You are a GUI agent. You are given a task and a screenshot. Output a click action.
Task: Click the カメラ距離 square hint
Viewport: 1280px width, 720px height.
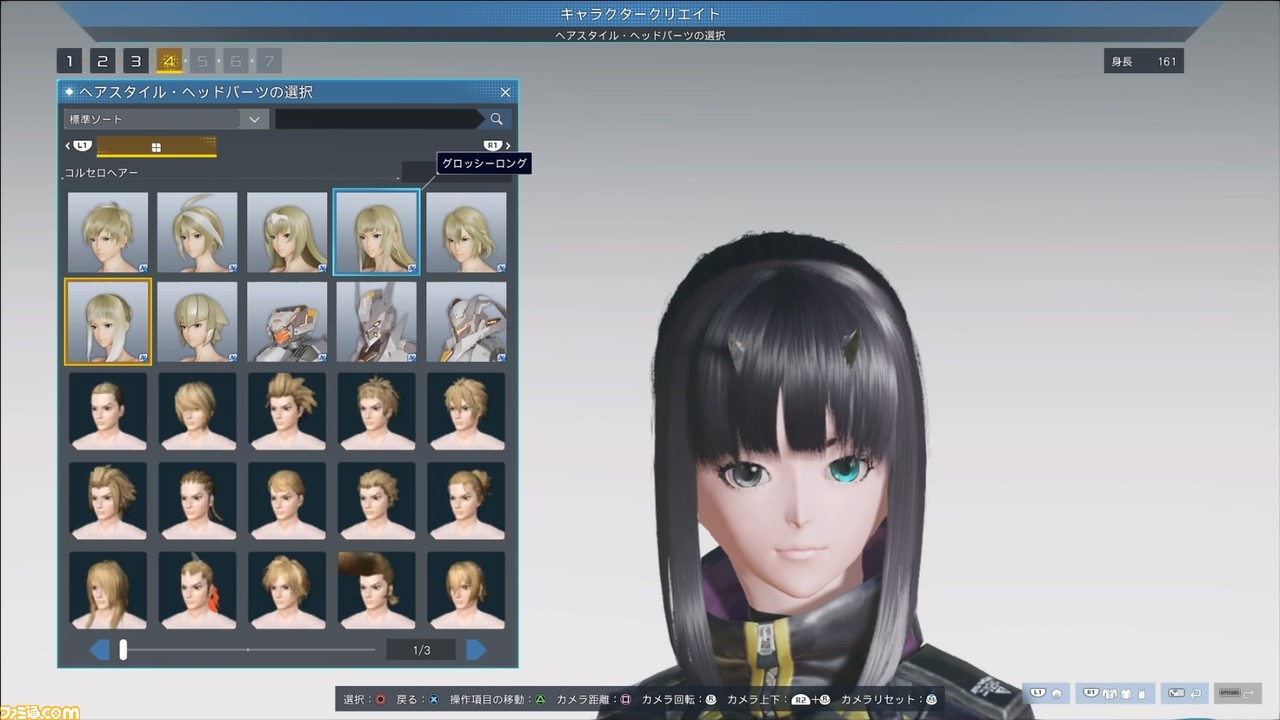(x=595, y=700)
